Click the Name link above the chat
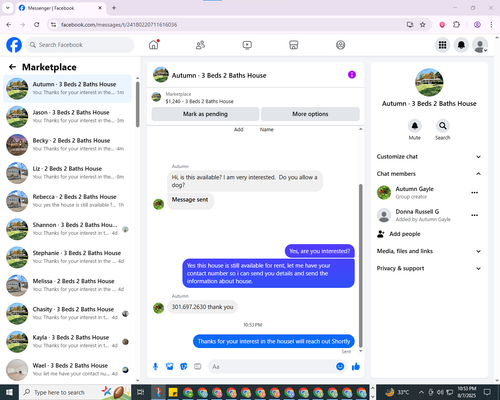This screenshot has height=400, width=500. click(x=267, y=129)
